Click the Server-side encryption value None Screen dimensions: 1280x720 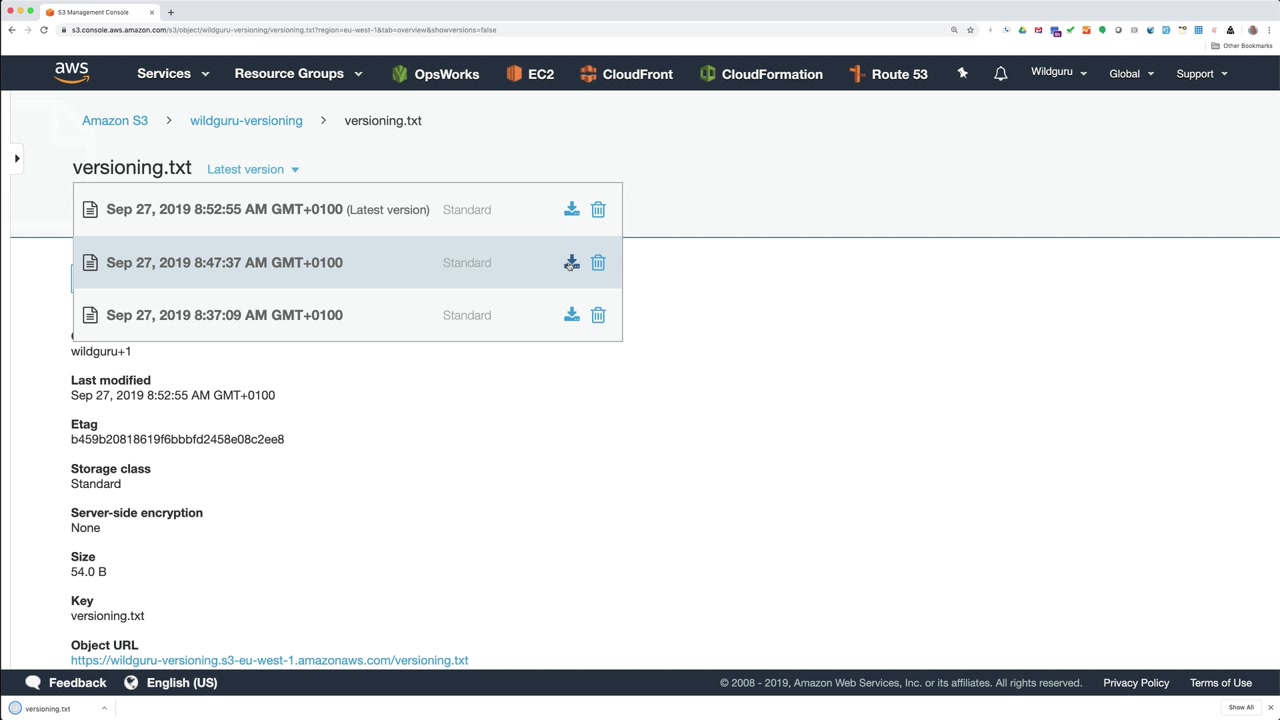[85, 528]
